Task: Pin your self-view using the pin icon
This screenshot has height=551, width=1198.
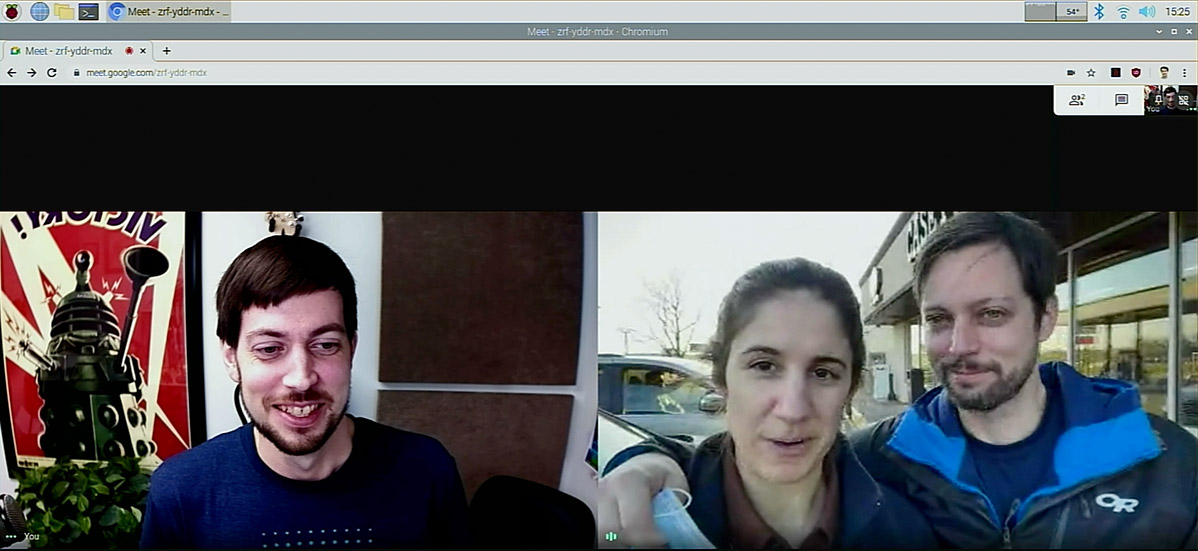Action: [x=1158, y=100]
